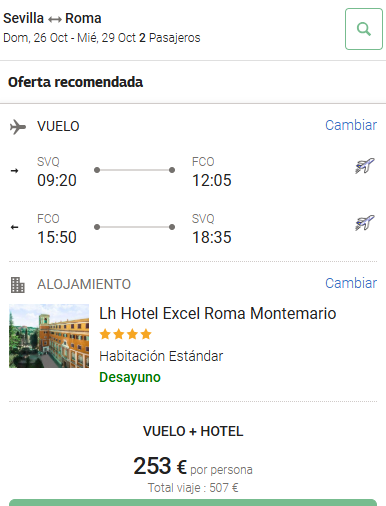The height and width of the screenshot is (506, 386).
Task: Select the 09:20 SVQ departure time
Action: pos(57,180)
